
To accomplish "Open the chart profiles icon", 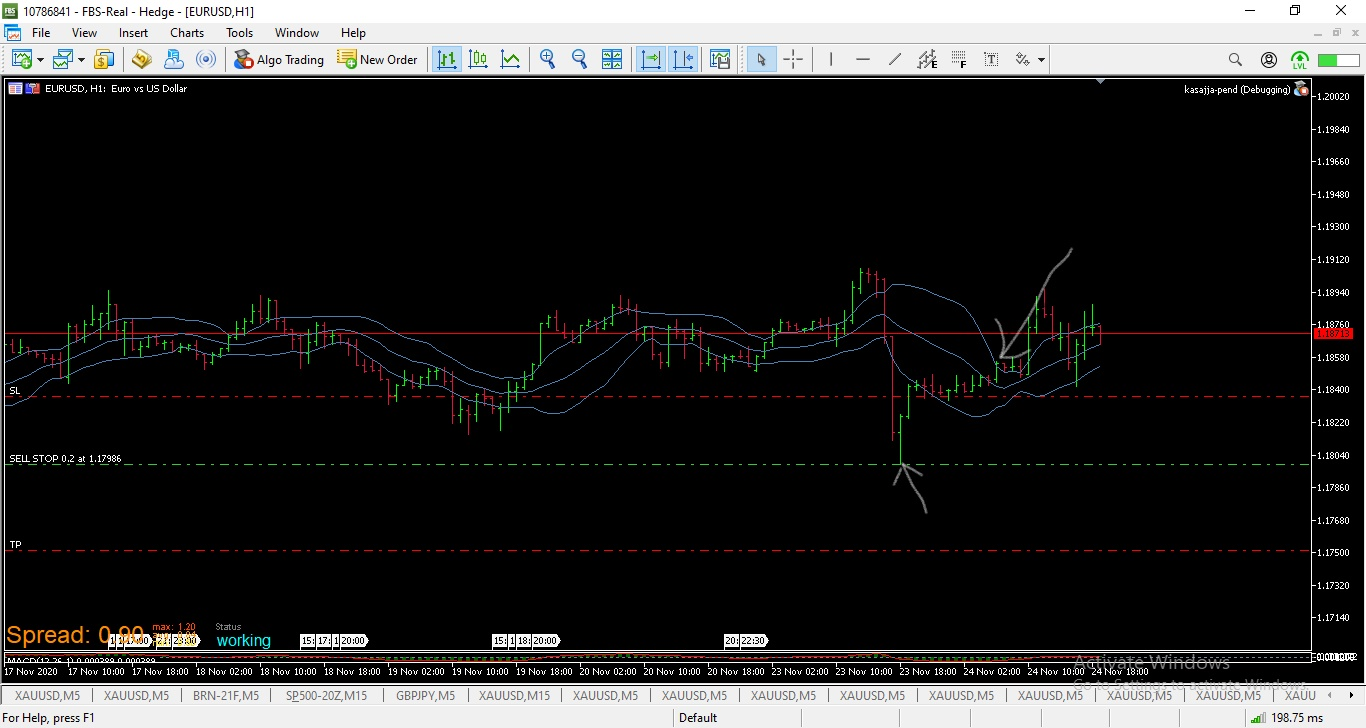I will [x=63, y=60].
